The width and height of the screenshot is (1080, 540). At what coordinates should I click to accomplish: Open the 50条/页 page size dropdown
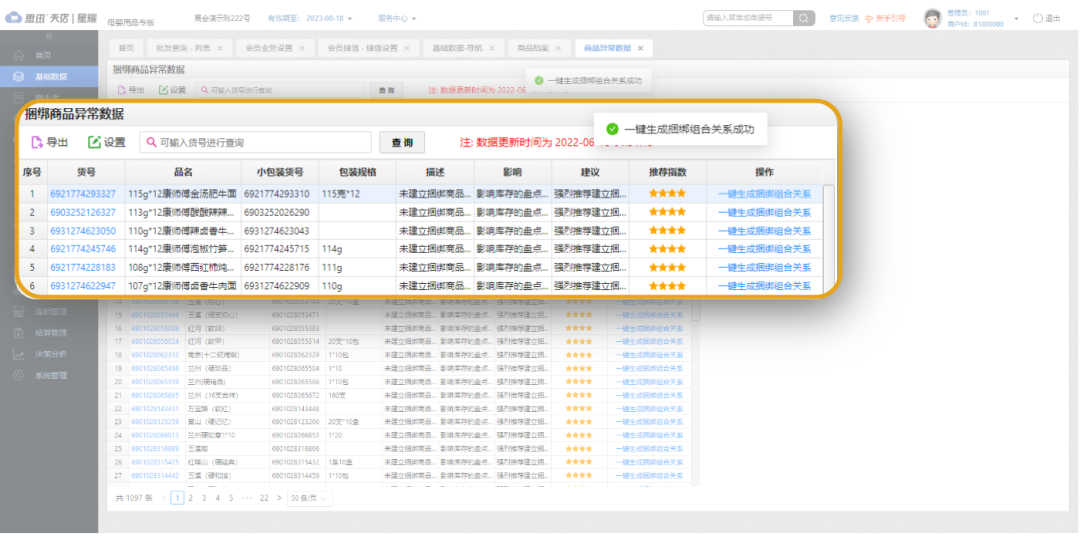(x=310, y=497)
